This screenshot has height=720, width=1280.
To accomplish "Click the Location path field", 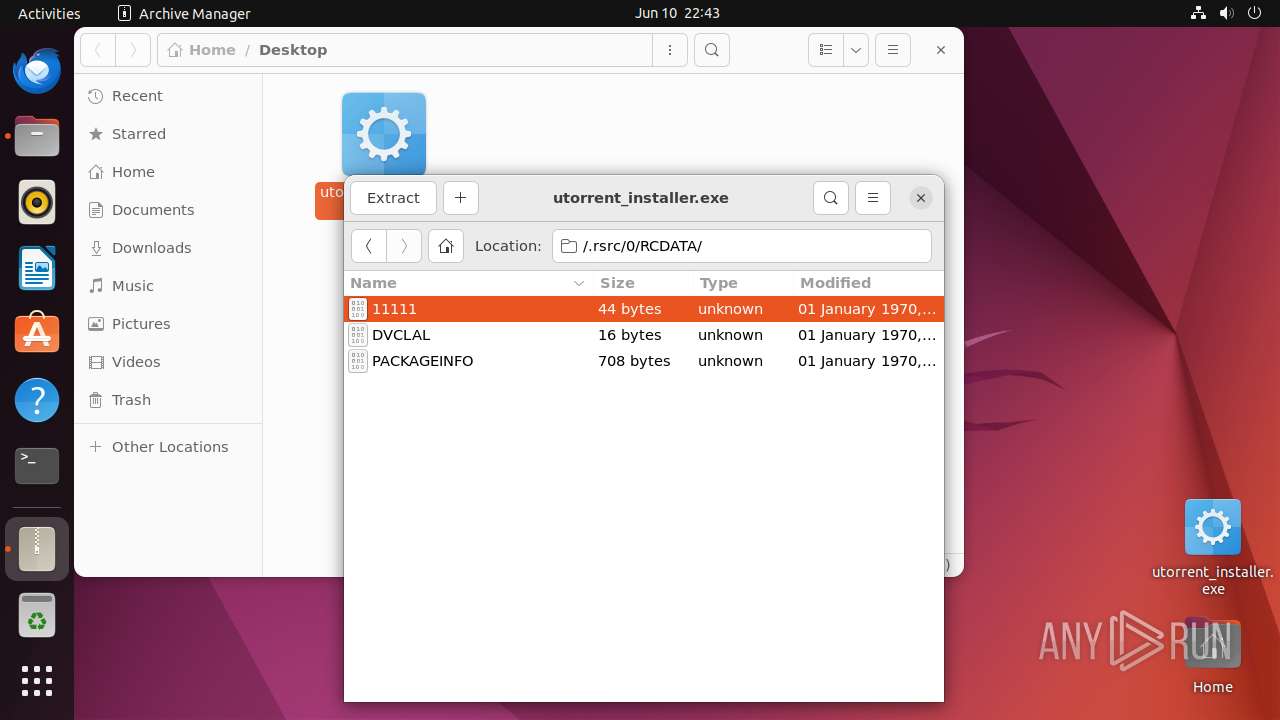I will coord(742,246).
